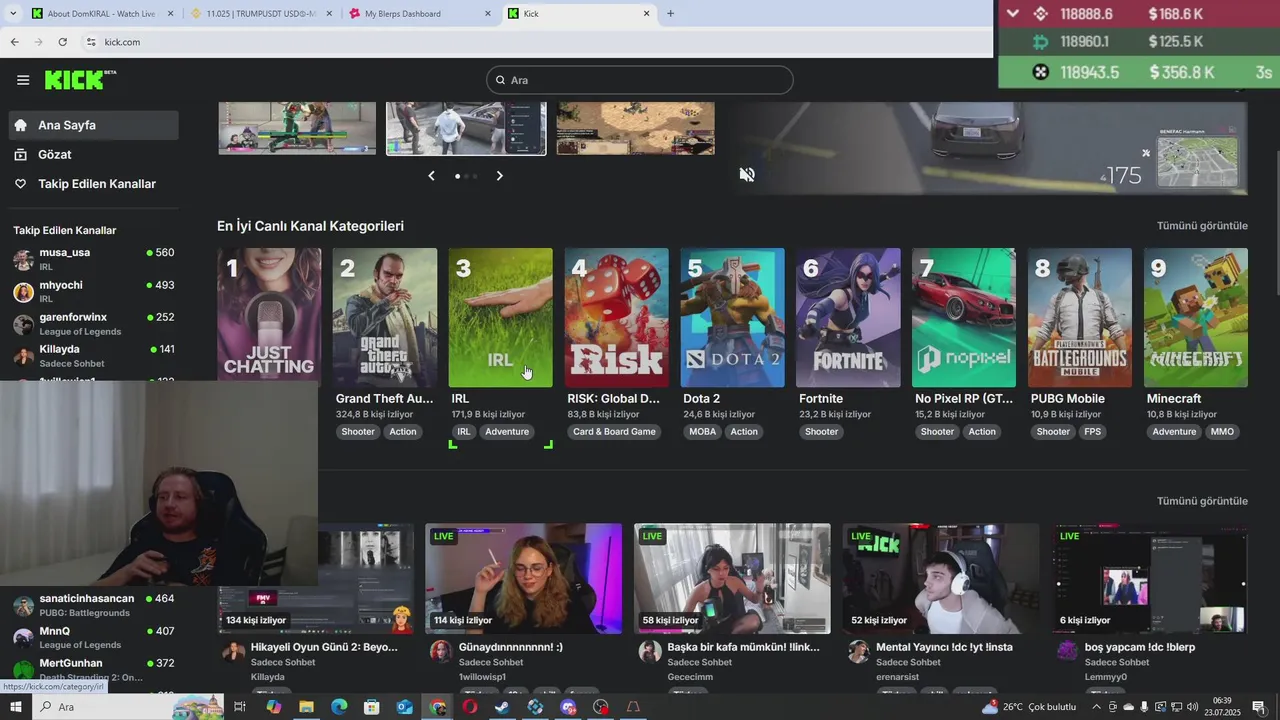Open Grand Theft Auto category card
The image size is (1280, 720).
point(385,317)
